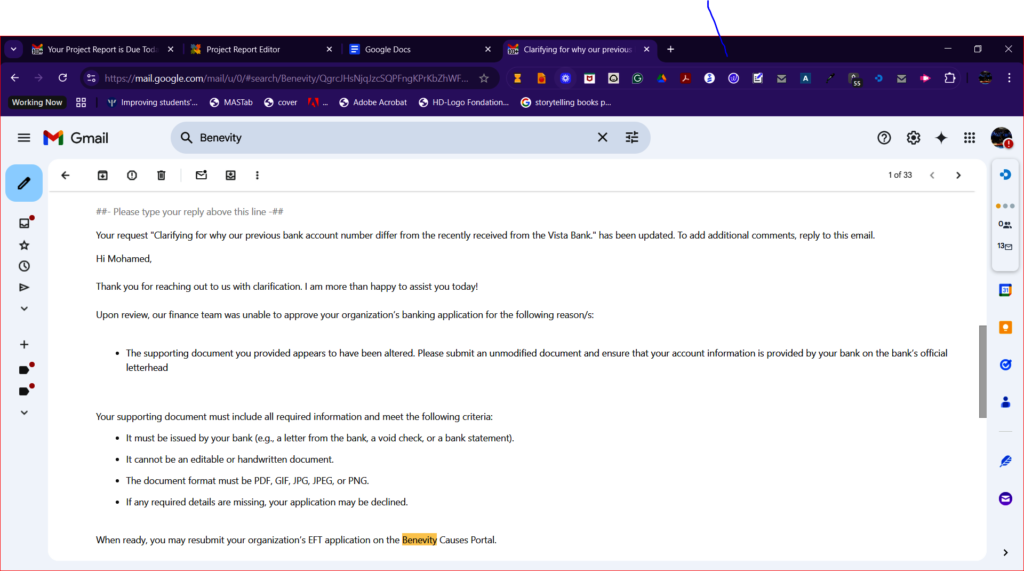Open the feather quill add-on icon
Image resolution: width=1024 pixels, height=571 pixels.
pos(1005,461)
